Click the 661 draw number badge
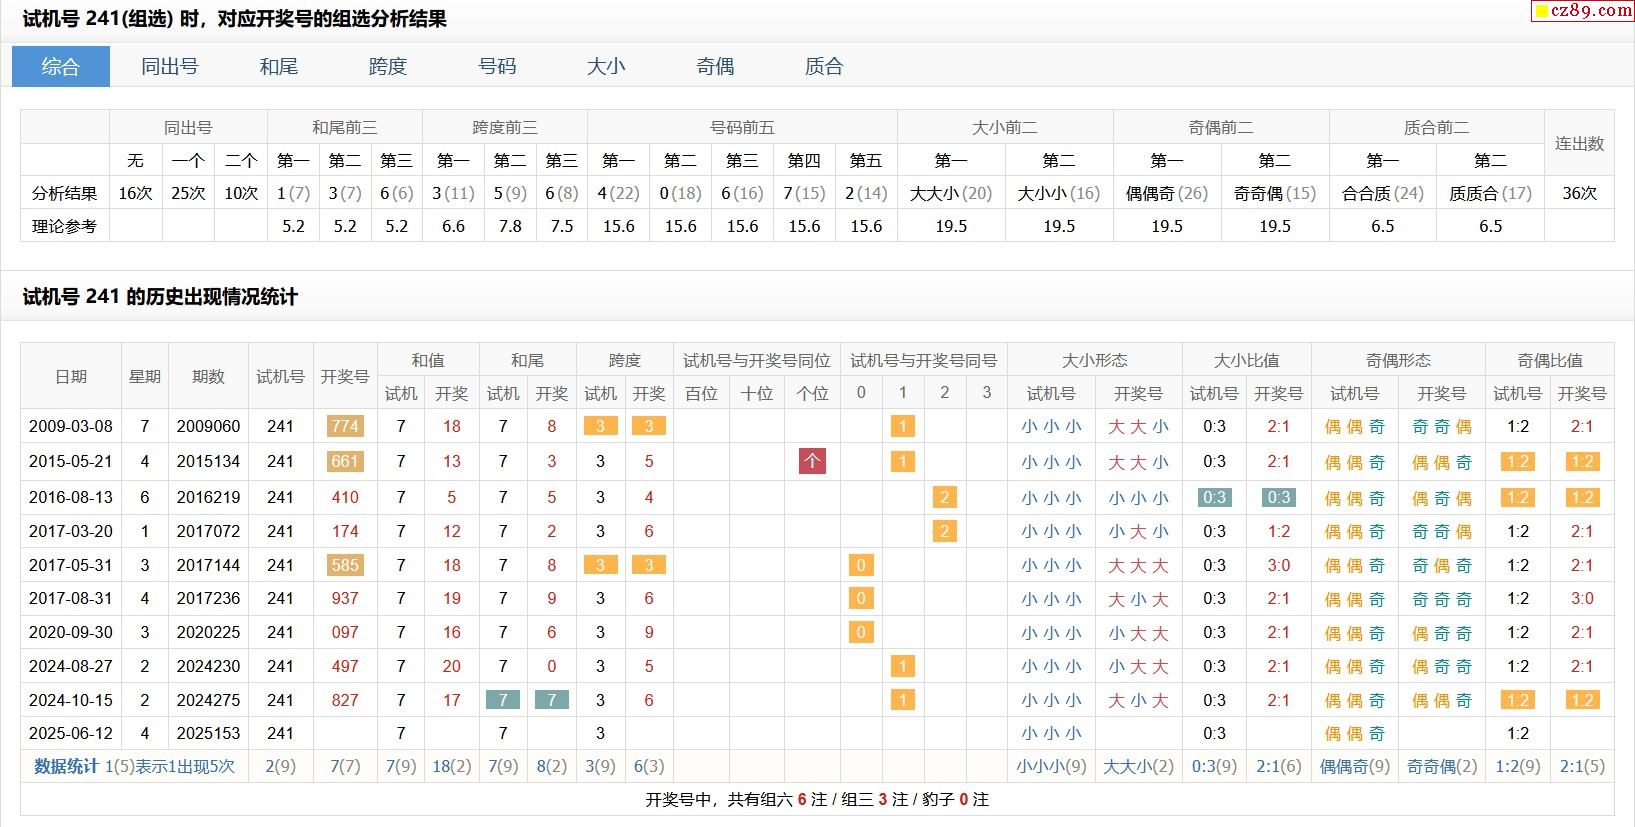1635x827 pixels. click(345, 462)
